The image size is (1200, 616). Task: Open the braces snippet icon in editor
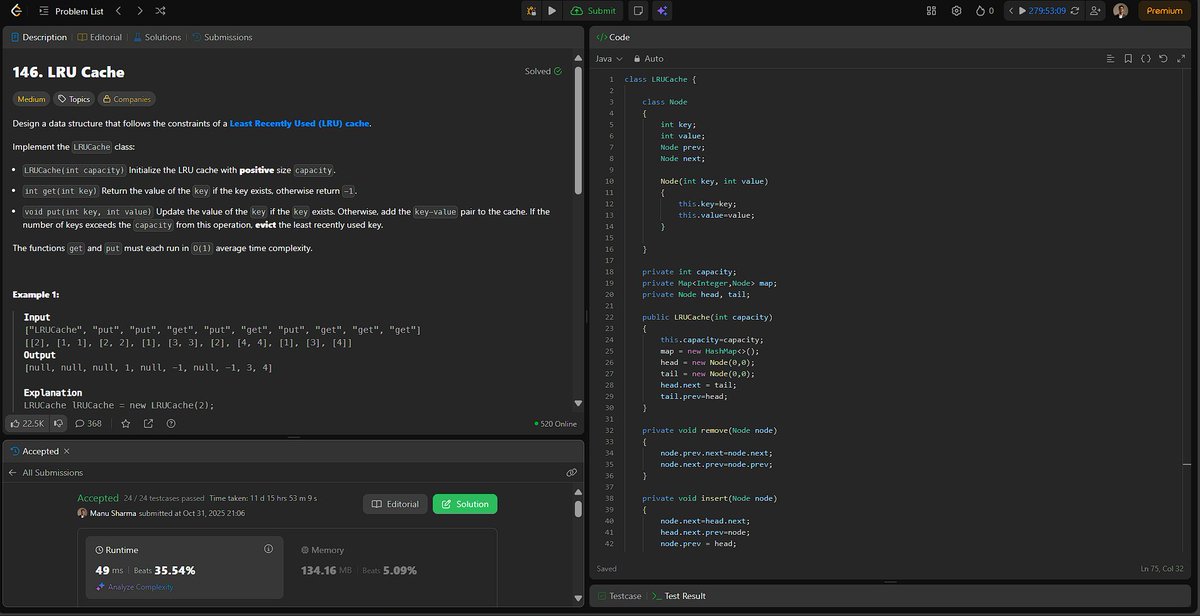point(1146,59)
